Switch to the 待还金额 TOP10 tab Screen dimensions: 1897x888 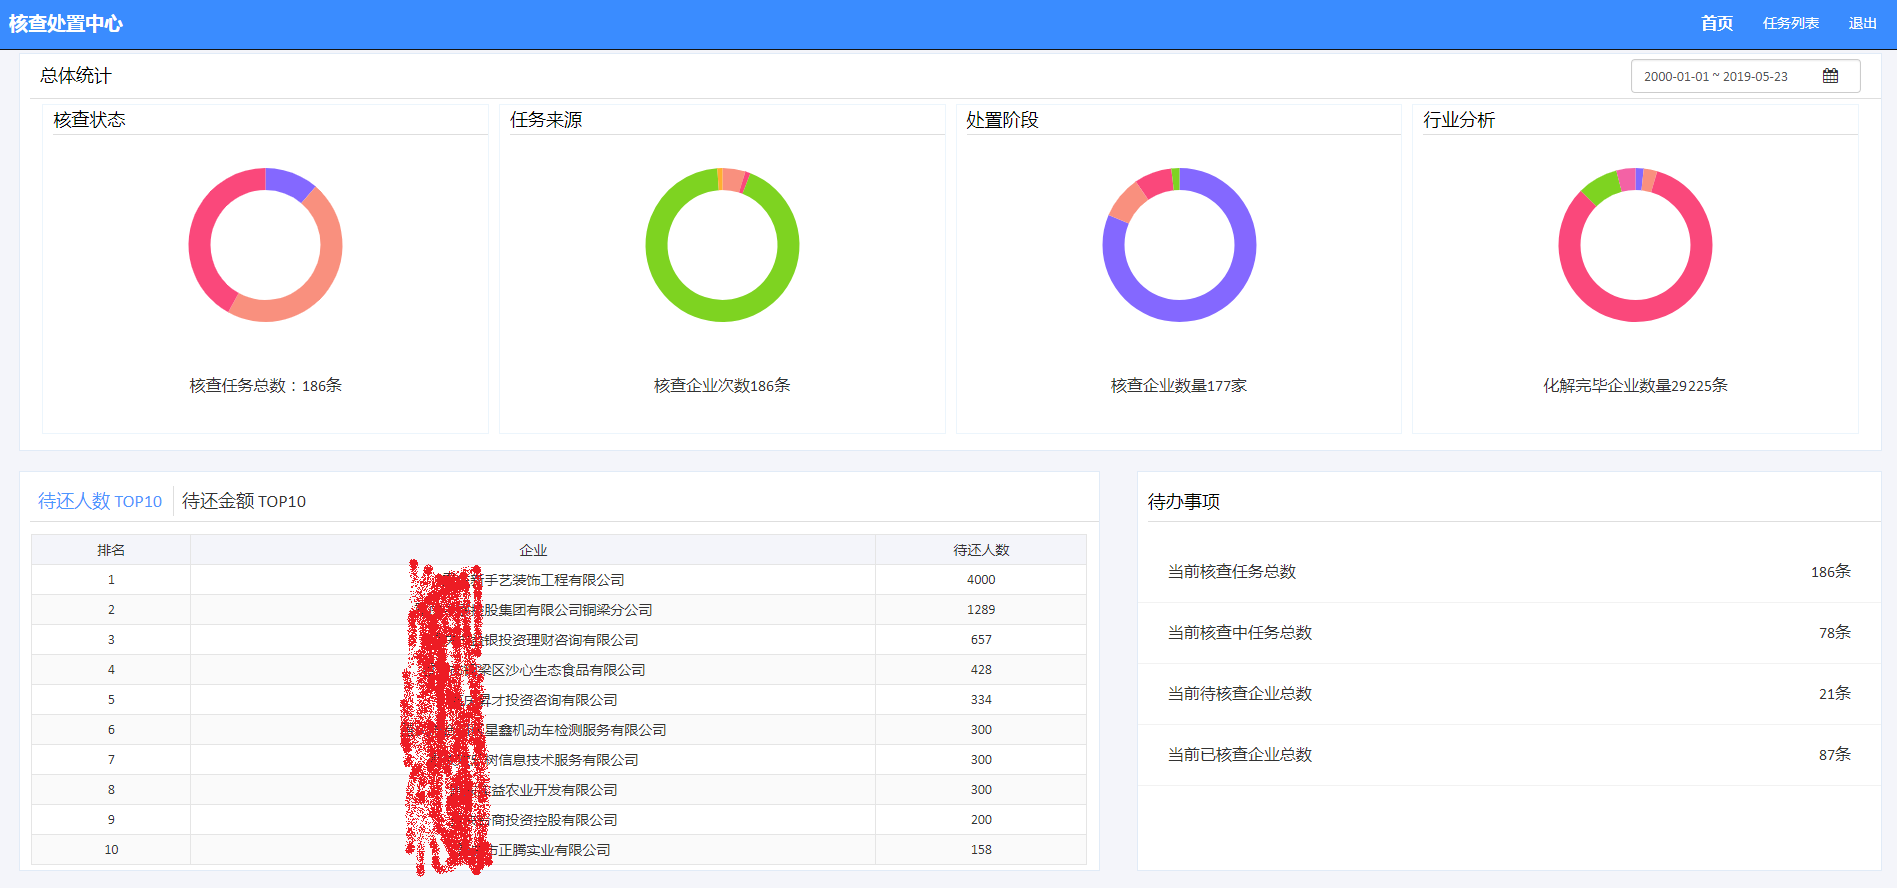tap(244, 501)
